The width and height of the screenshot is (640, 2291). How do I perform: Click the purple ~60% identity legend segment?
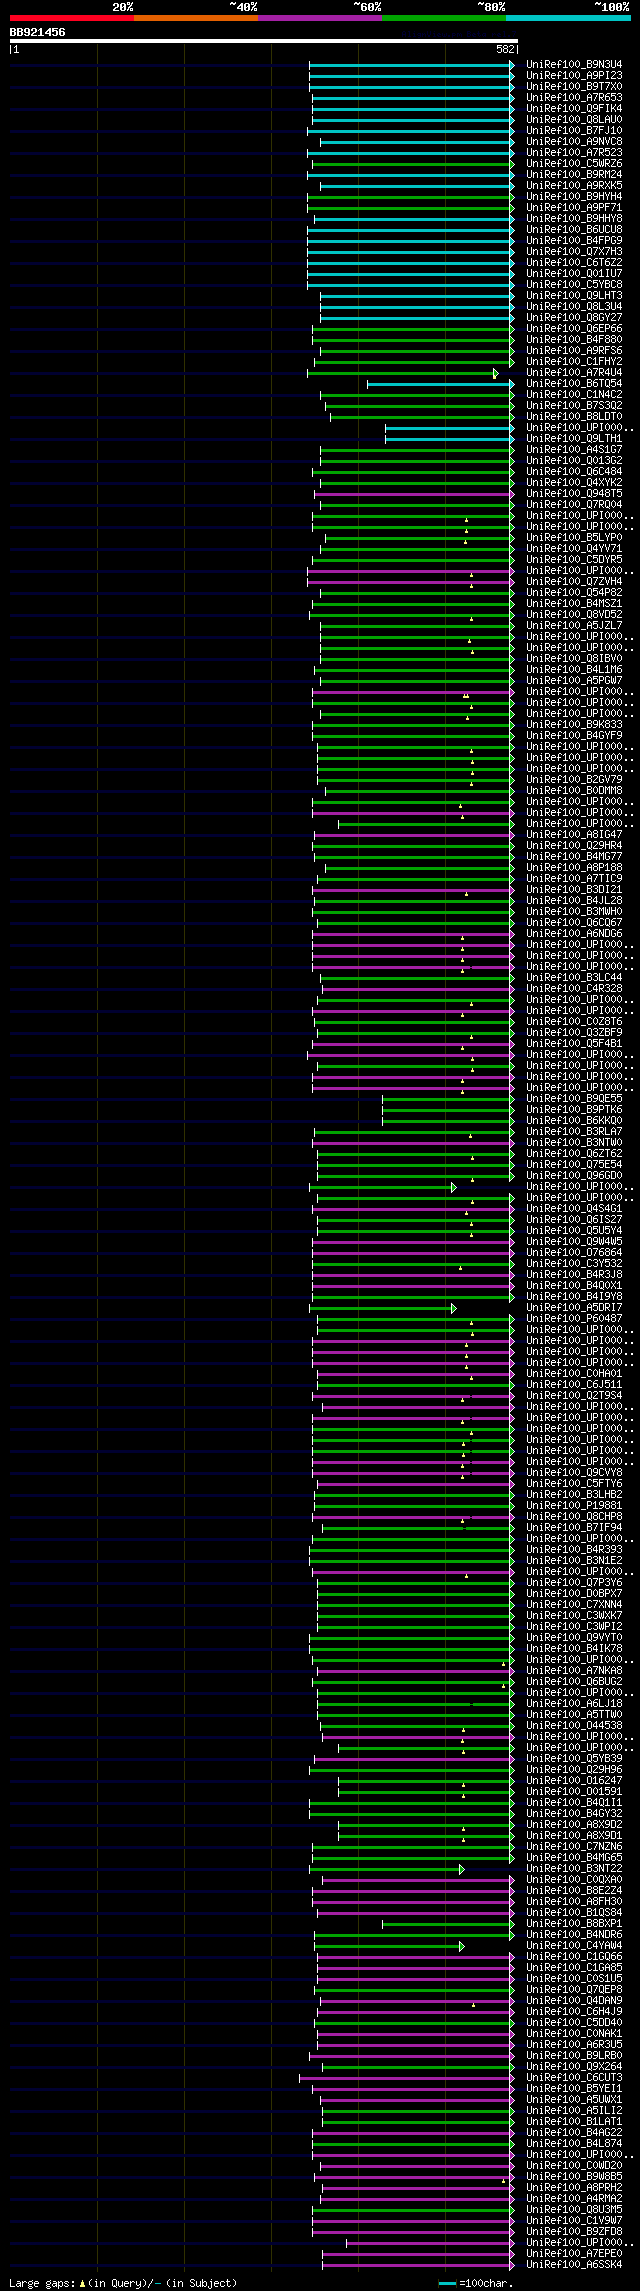320,18
